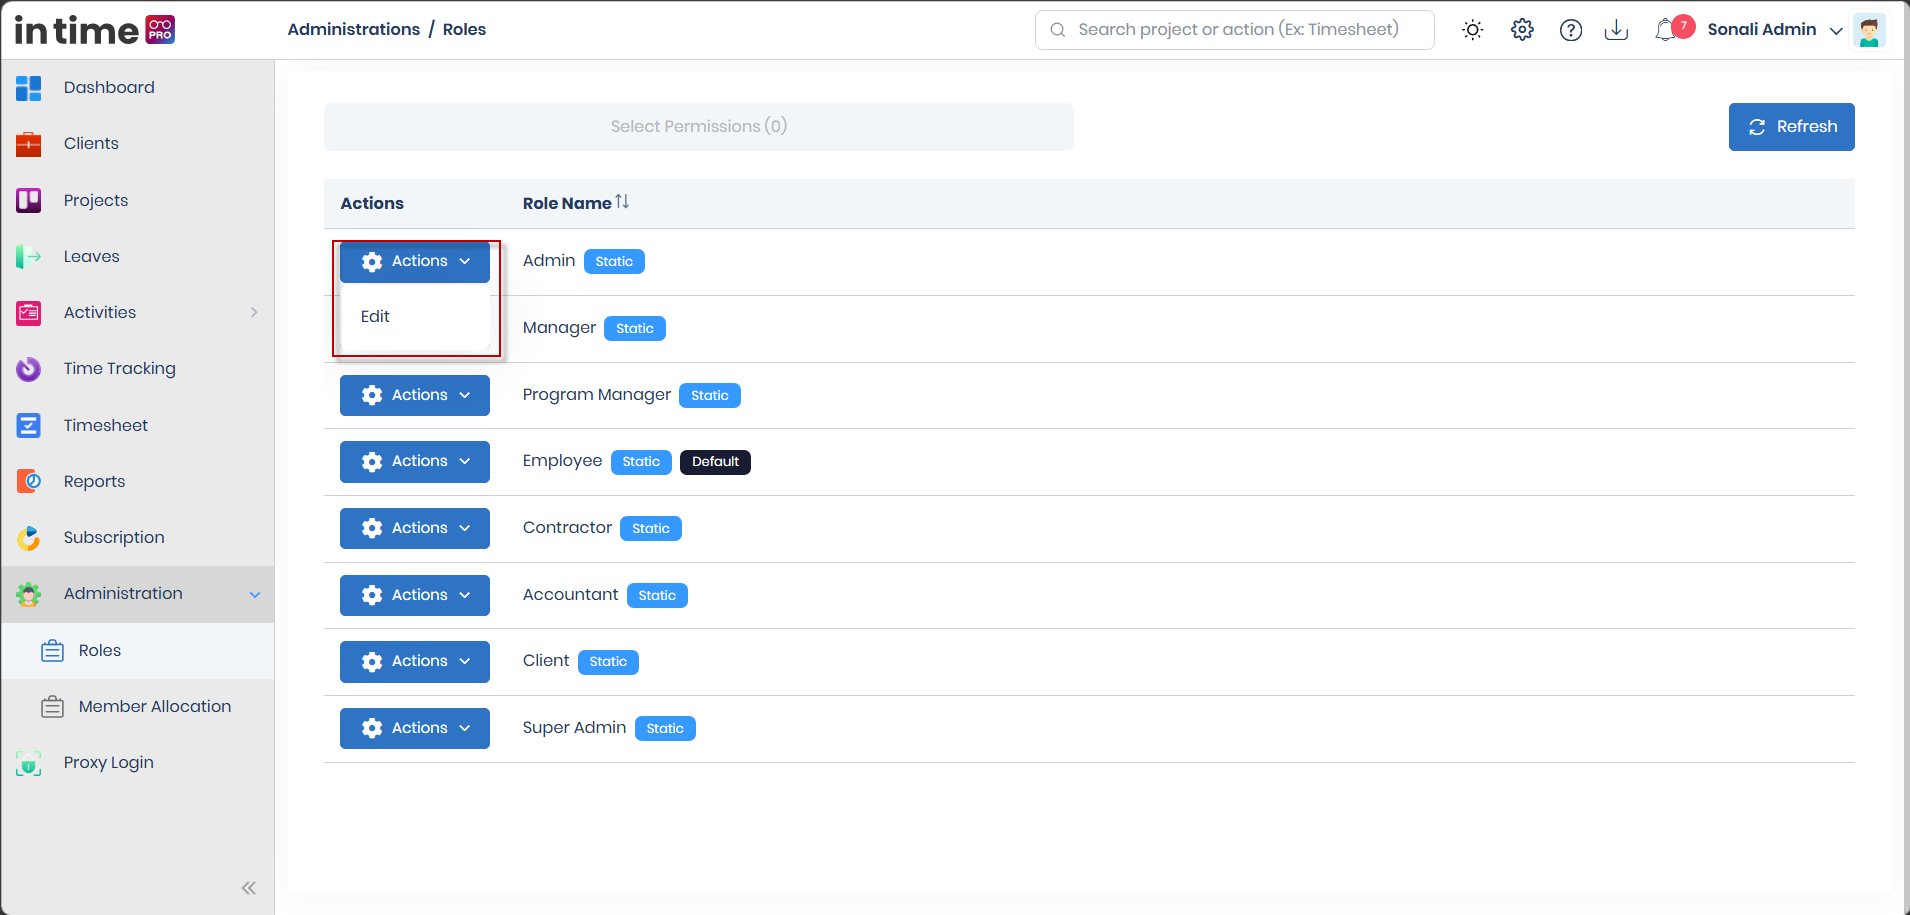The height and width of the screenshot is (915, 1910).
Task: Click the Roles breadcrumb link
Action: [464, 29]
